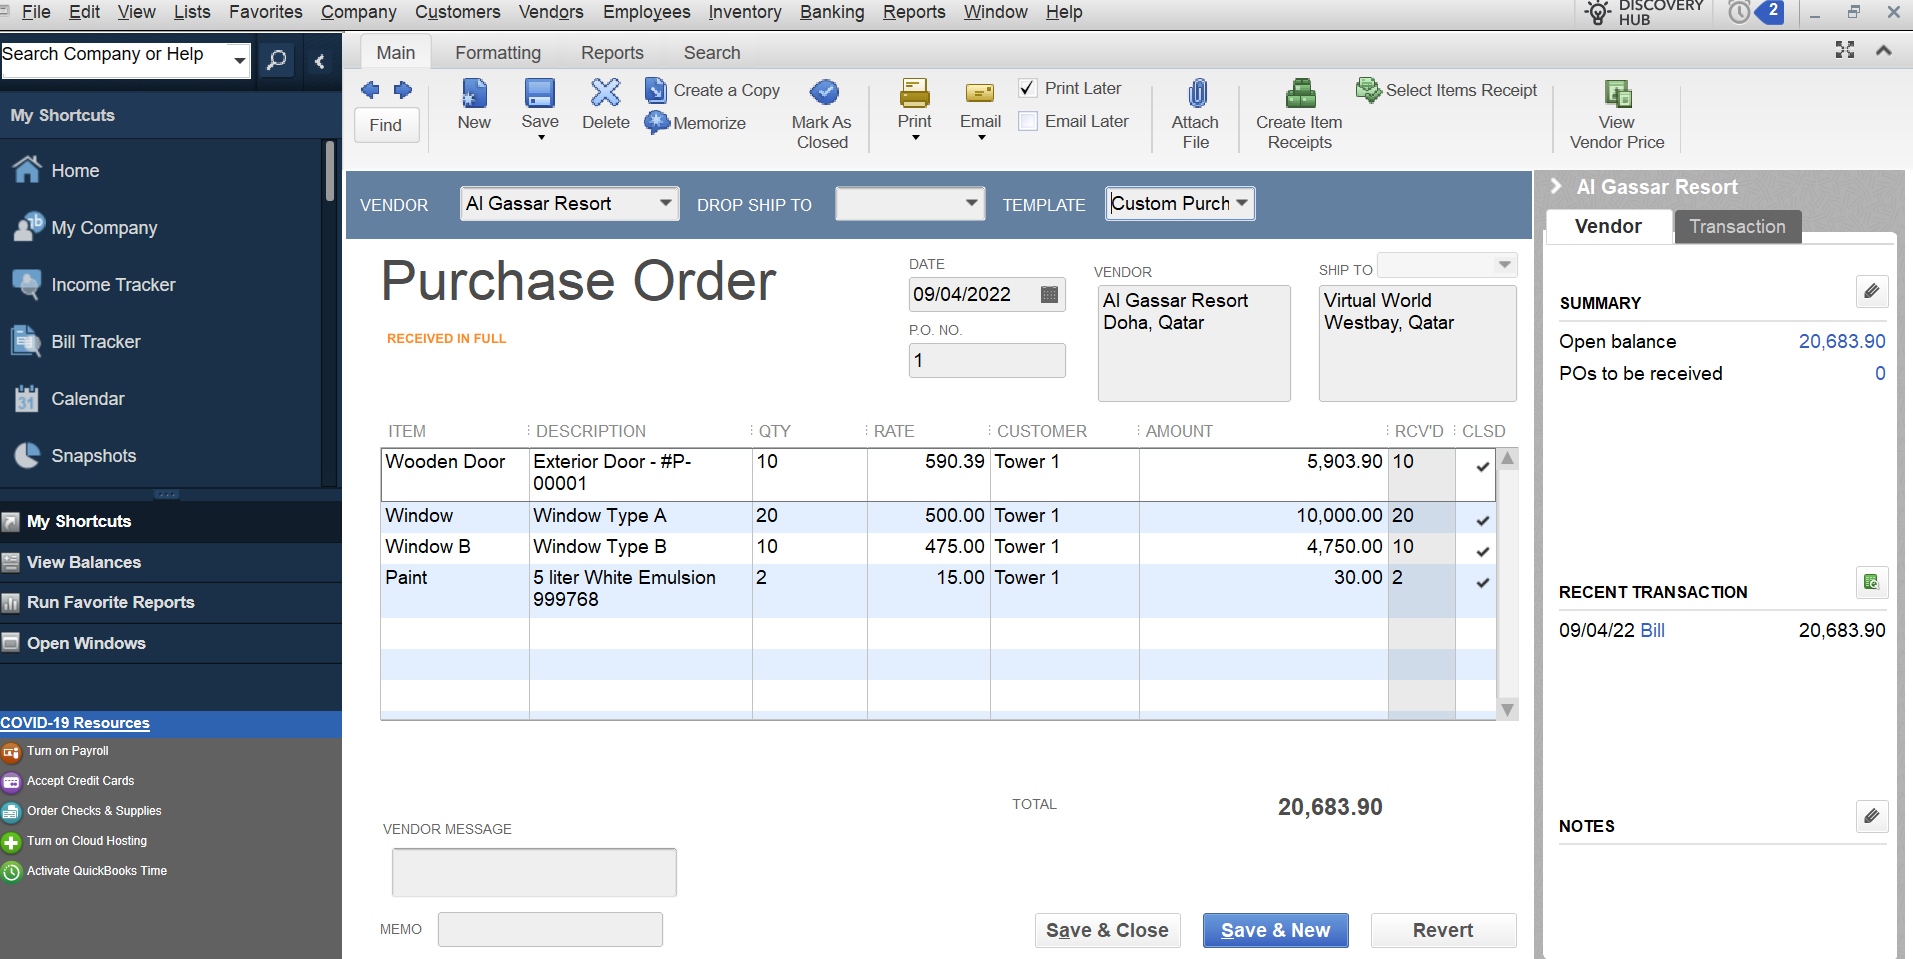Open the Email options arrow
This screenshot has width=1913, height=959.
coord(981,138)
